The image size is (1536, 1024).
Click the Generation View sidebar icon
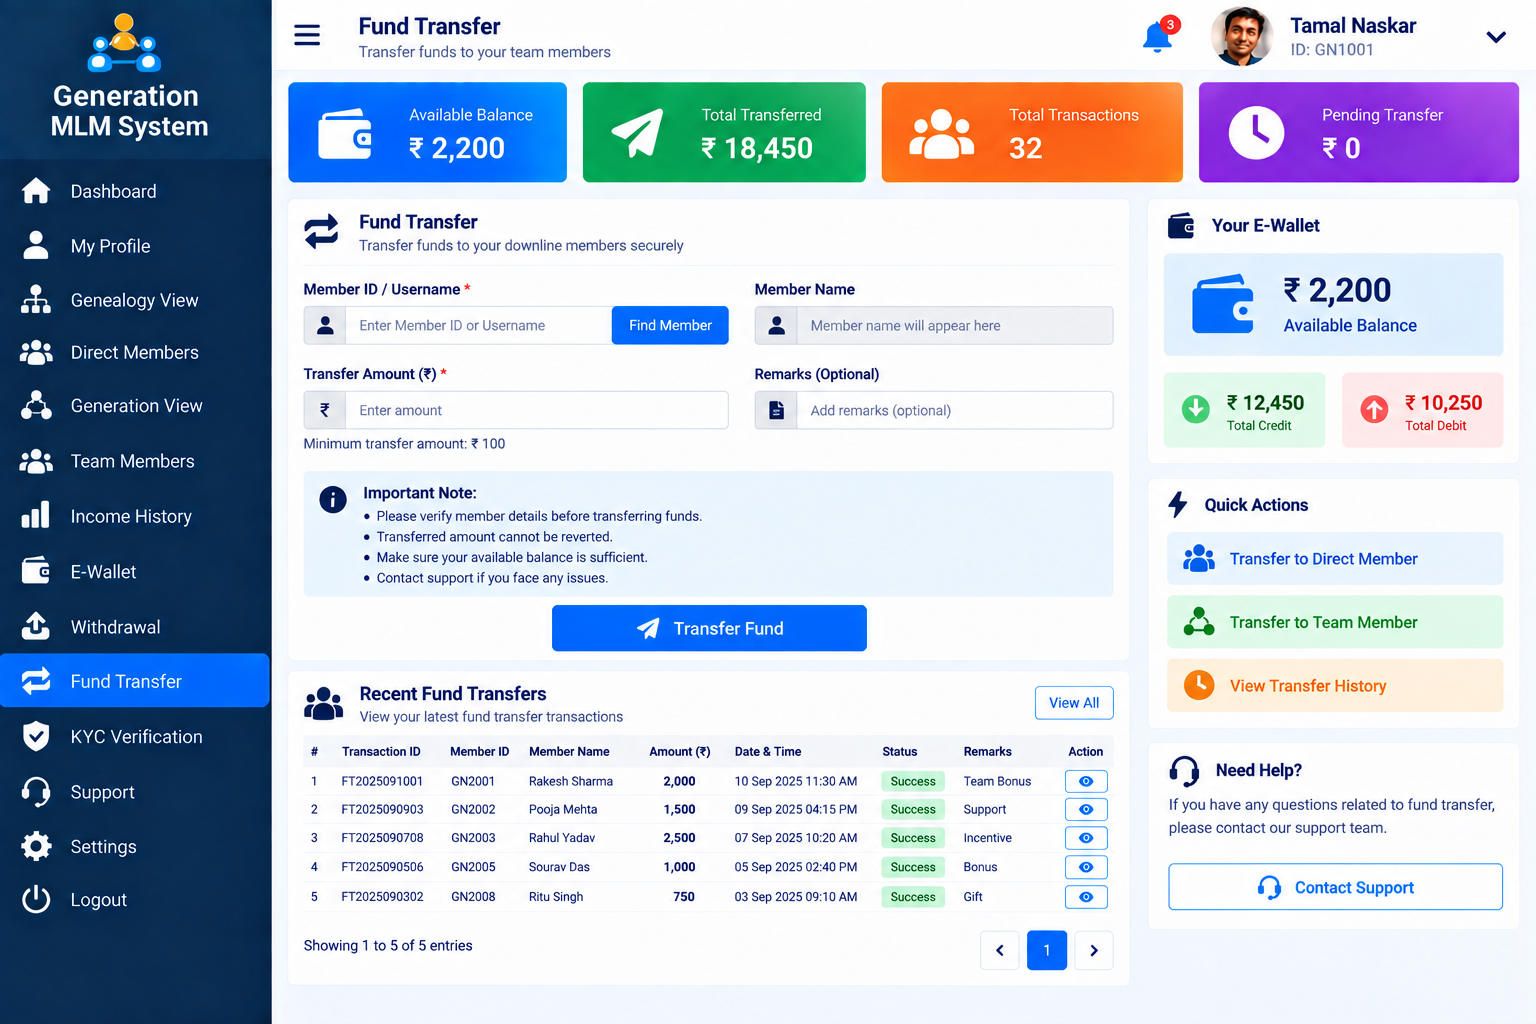tap(36, 406)
